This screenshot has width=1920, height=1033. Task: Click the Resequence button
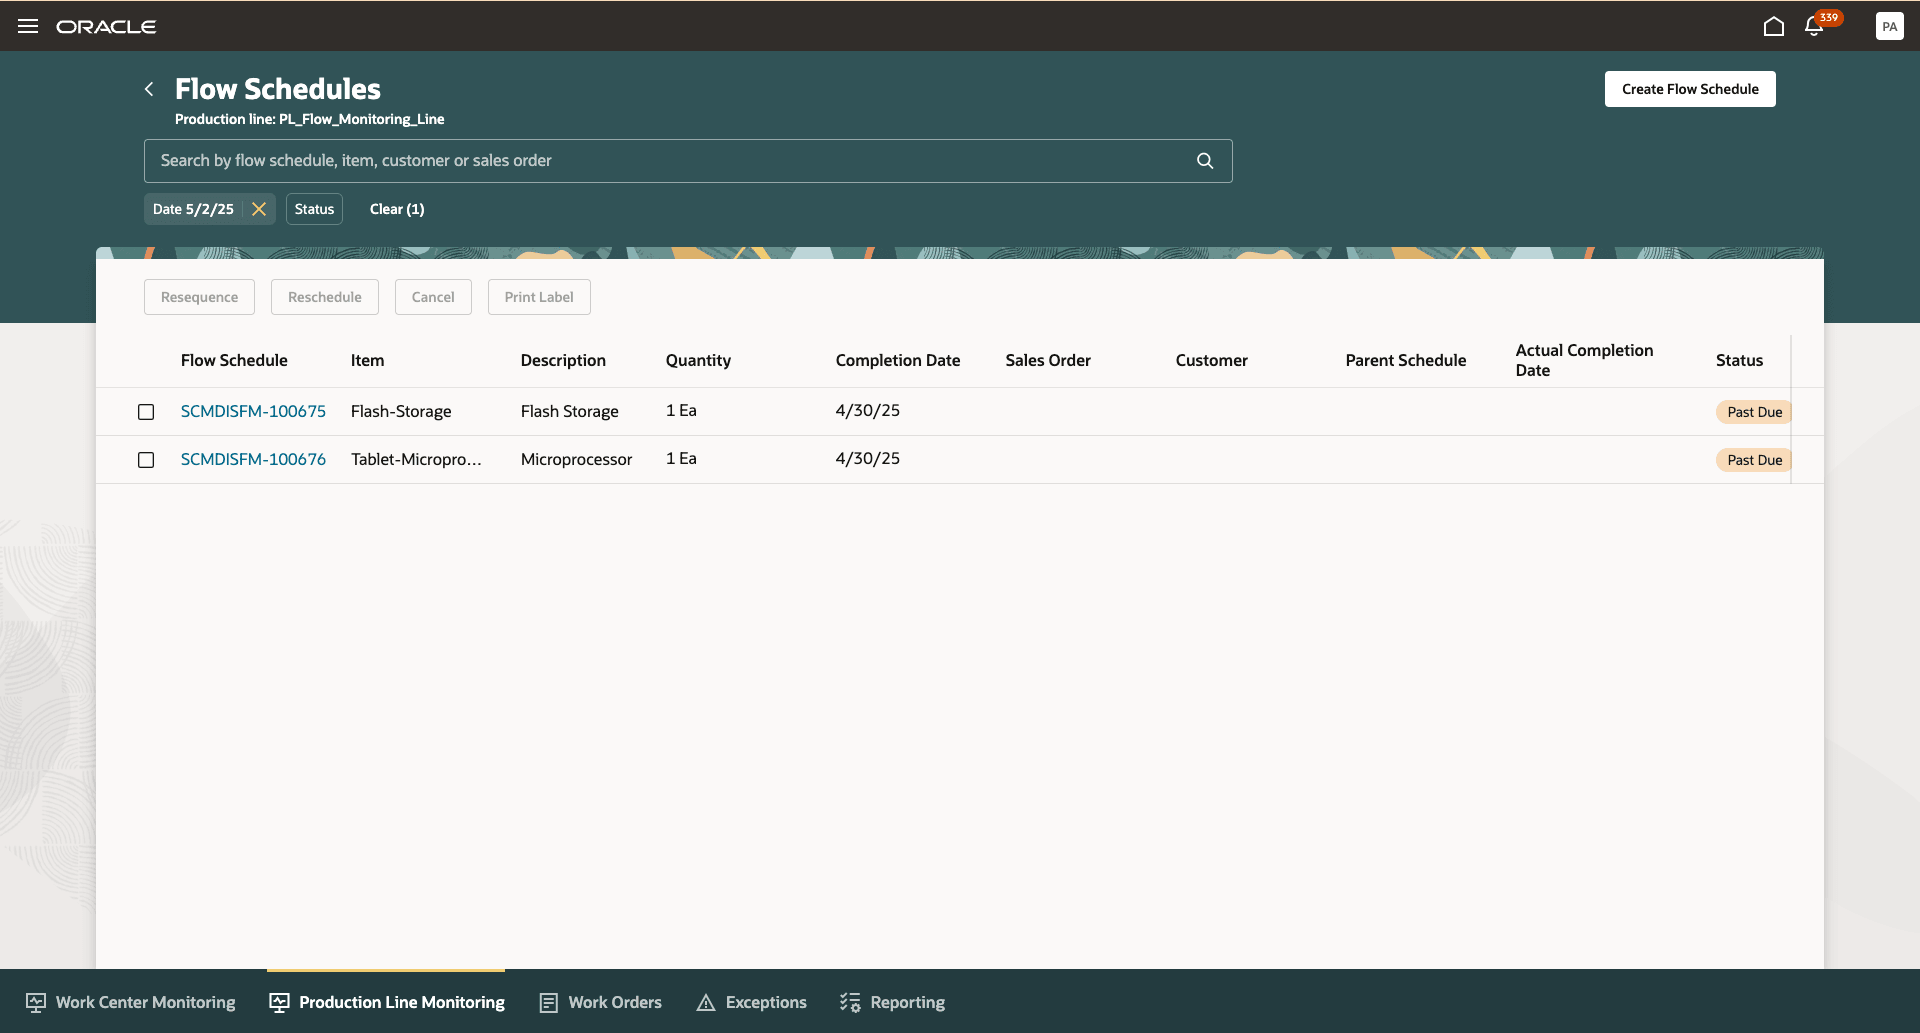(199, 297)
